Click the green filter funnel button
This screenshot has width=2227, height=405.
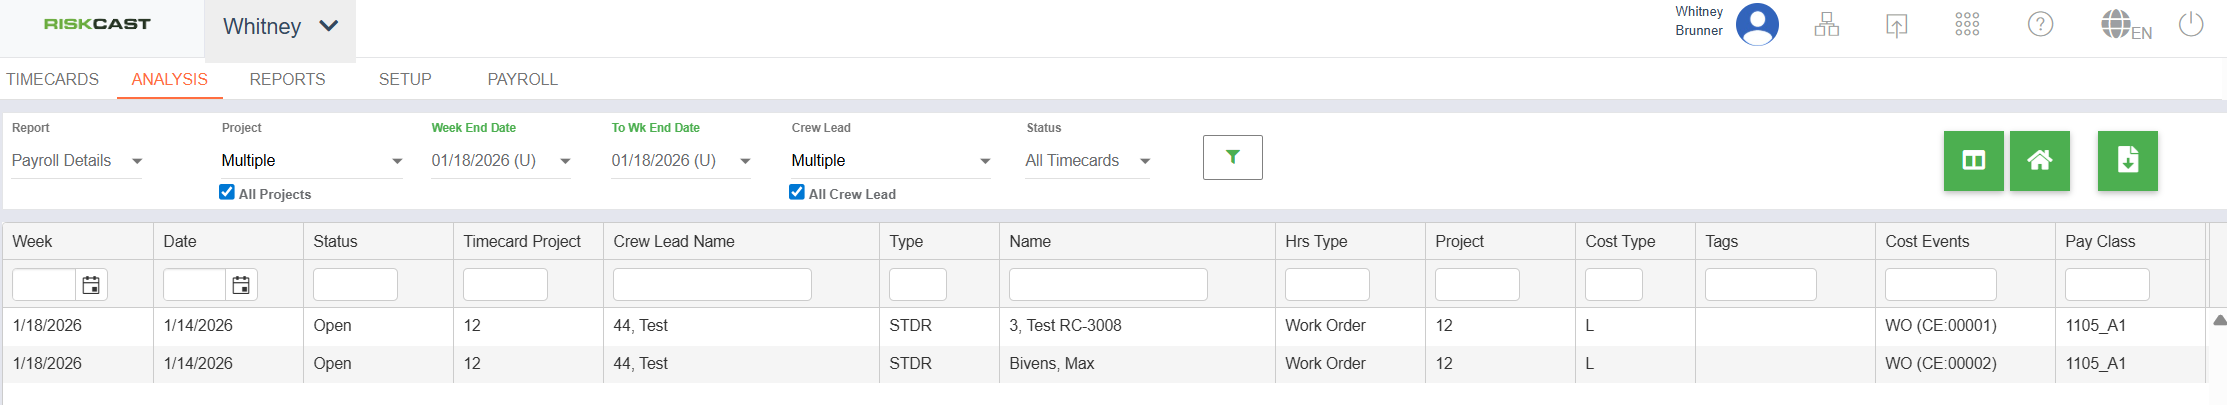[1232, 157]
